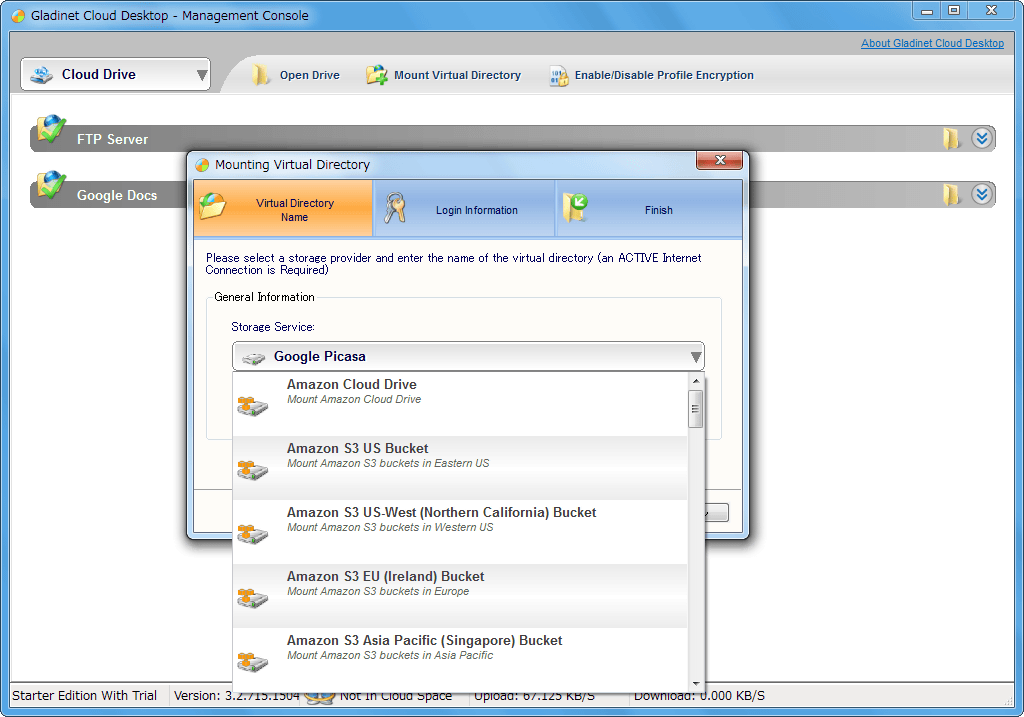Click the profile encryption icon

(x=558, y=76)
